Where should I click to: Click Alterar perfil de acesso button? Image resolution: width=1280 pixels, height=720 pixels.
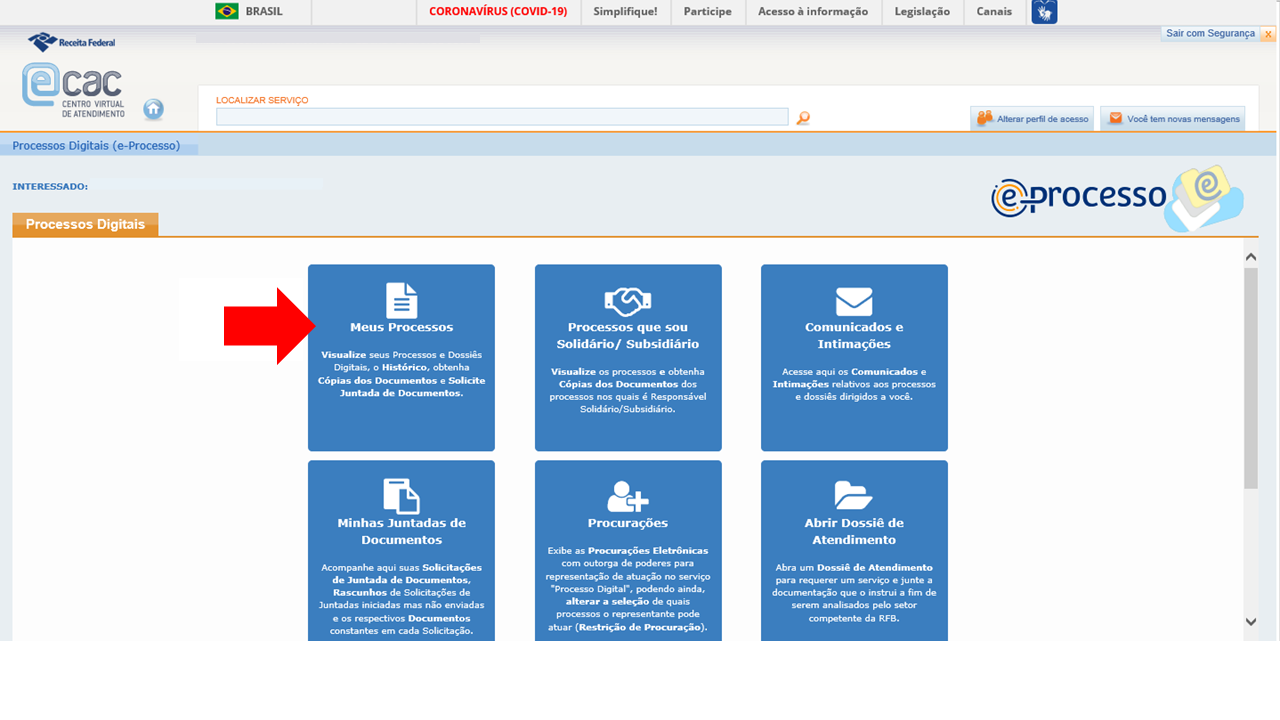1032,118
